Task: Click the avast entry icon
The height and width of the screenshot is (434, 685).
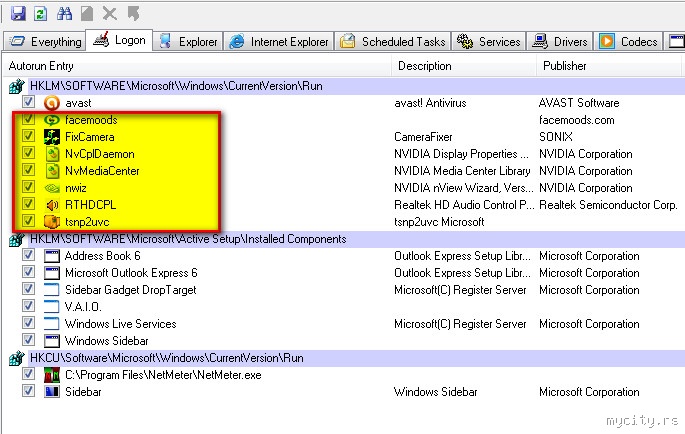Action: (52, 103)
